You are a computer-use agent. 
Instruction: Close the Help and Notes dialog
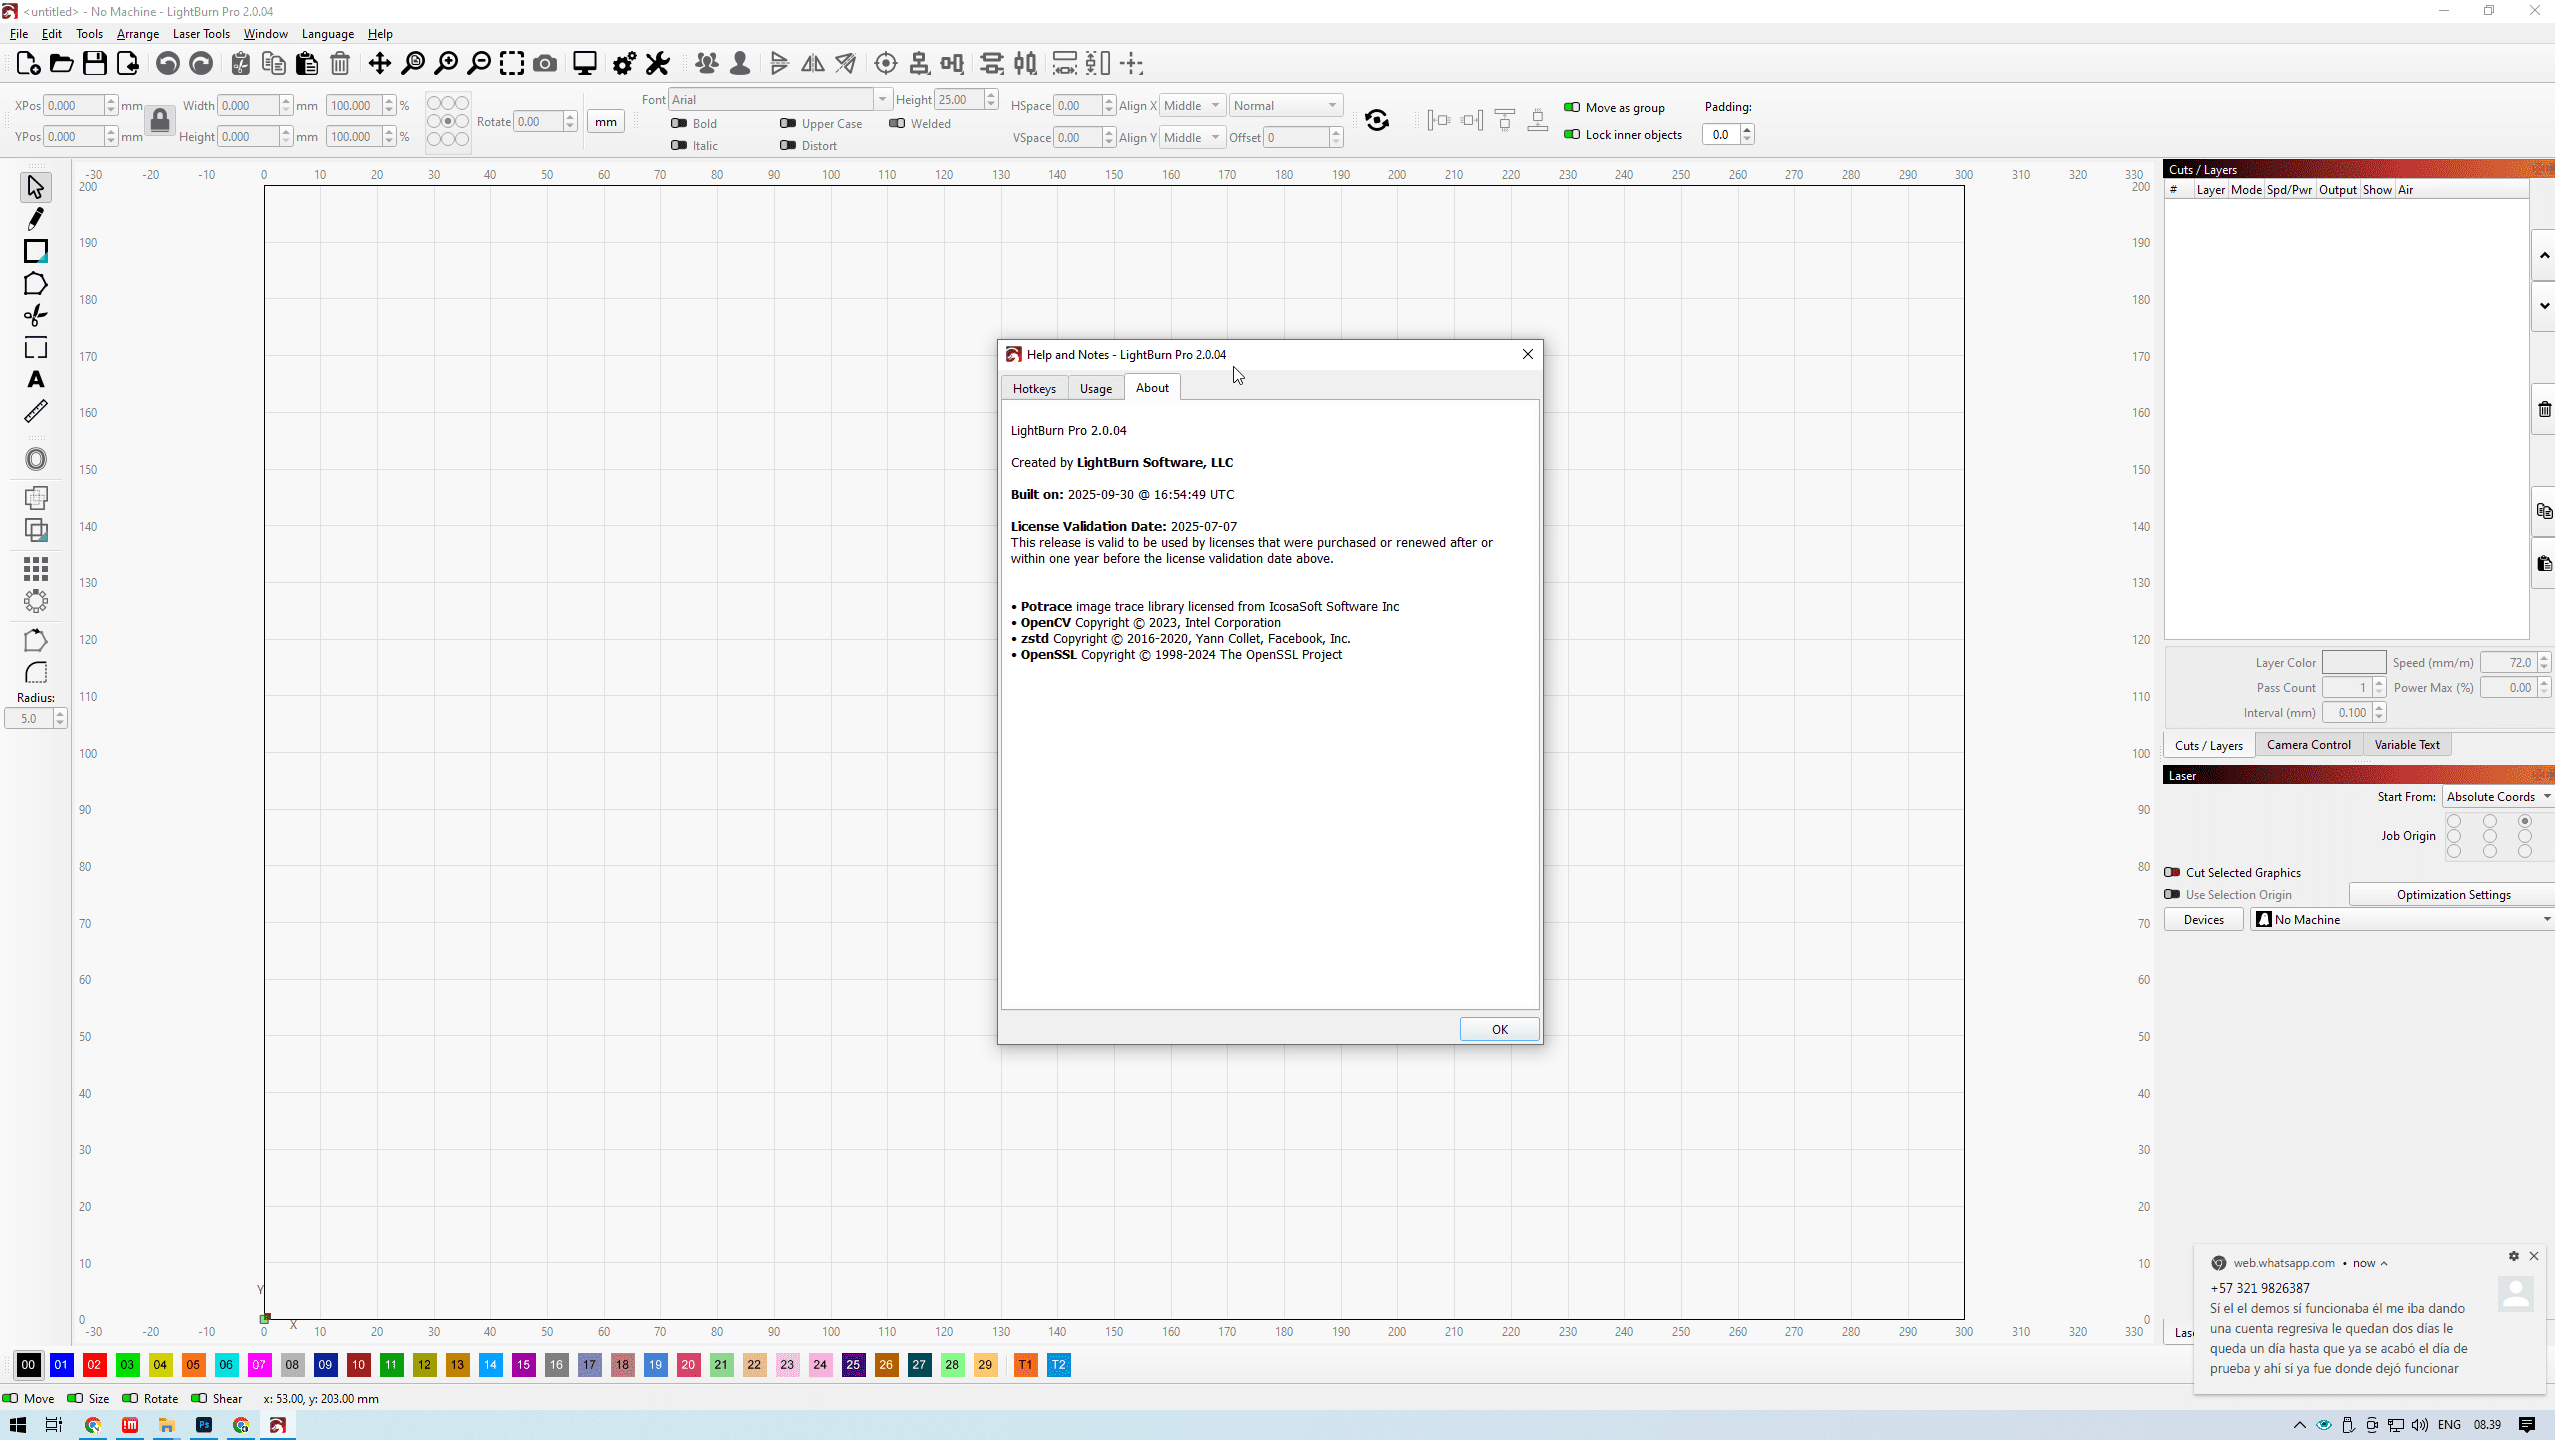[1528, 354]
